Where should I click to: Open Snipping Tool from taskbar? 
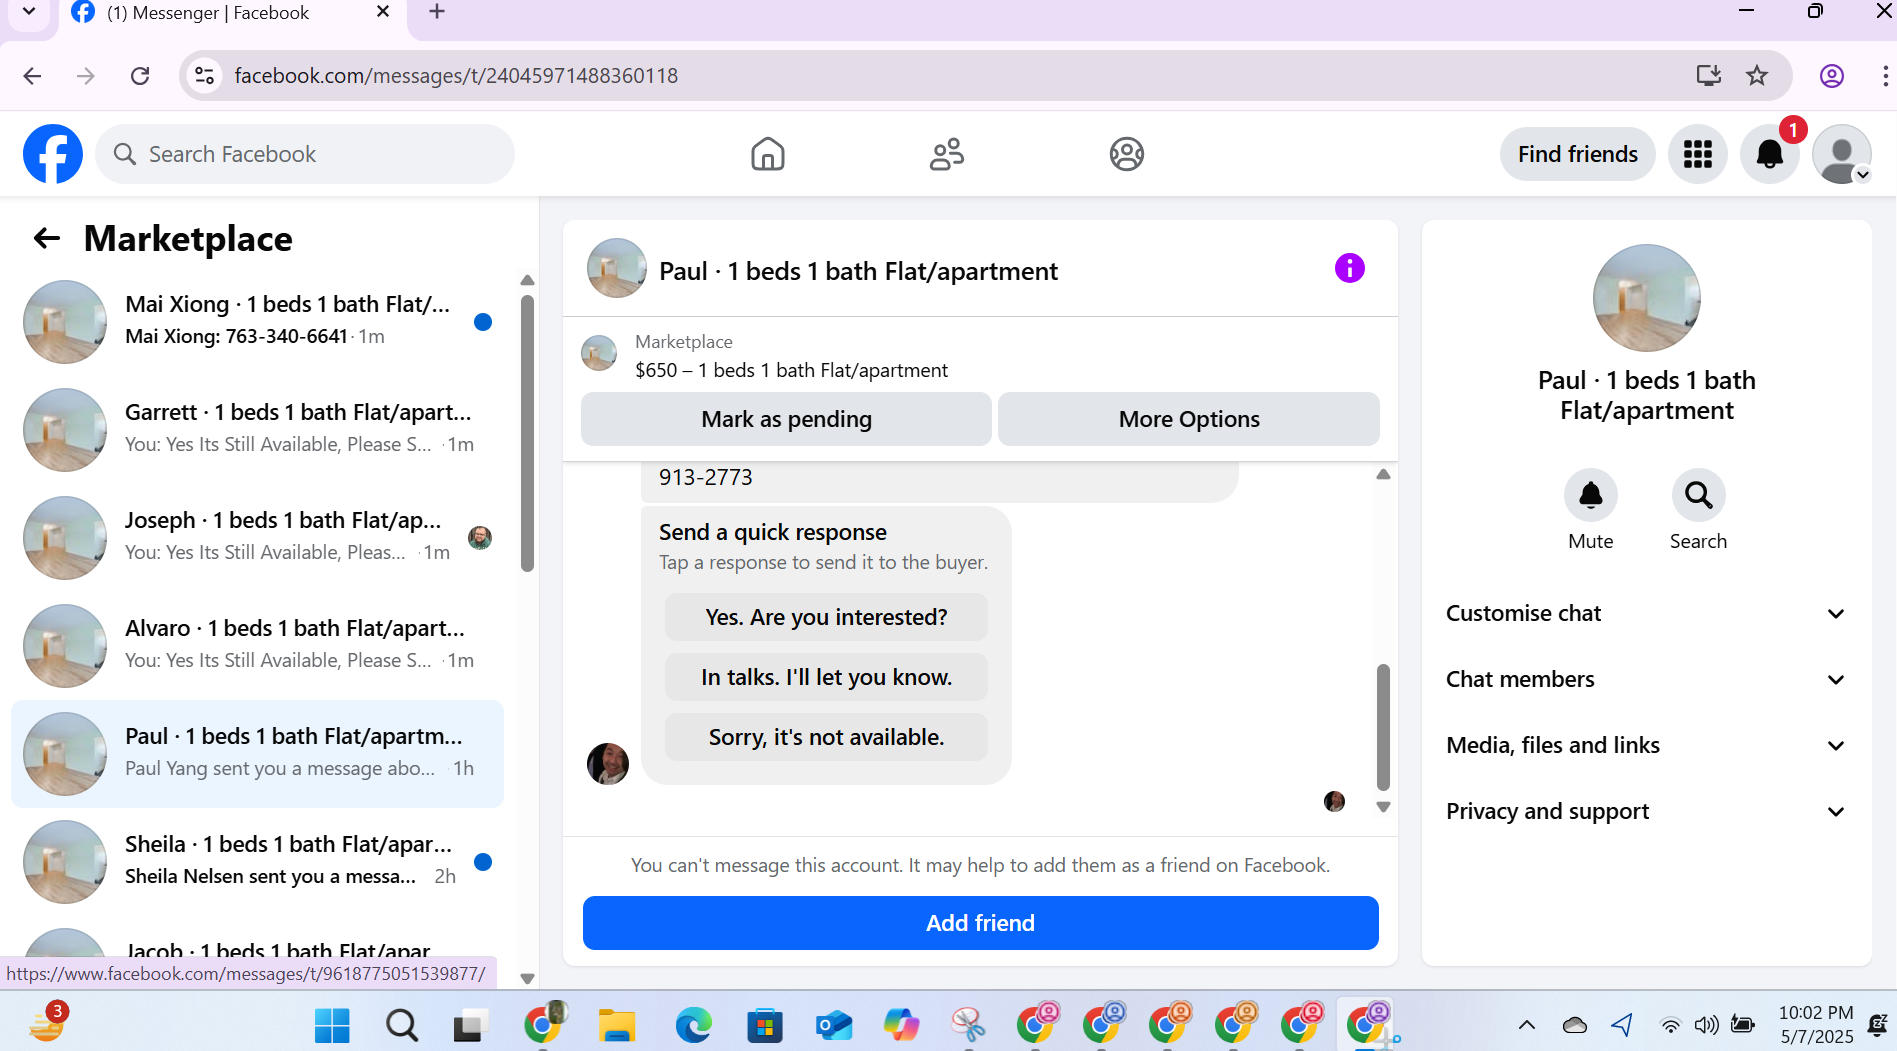(x=968, y=1025)
